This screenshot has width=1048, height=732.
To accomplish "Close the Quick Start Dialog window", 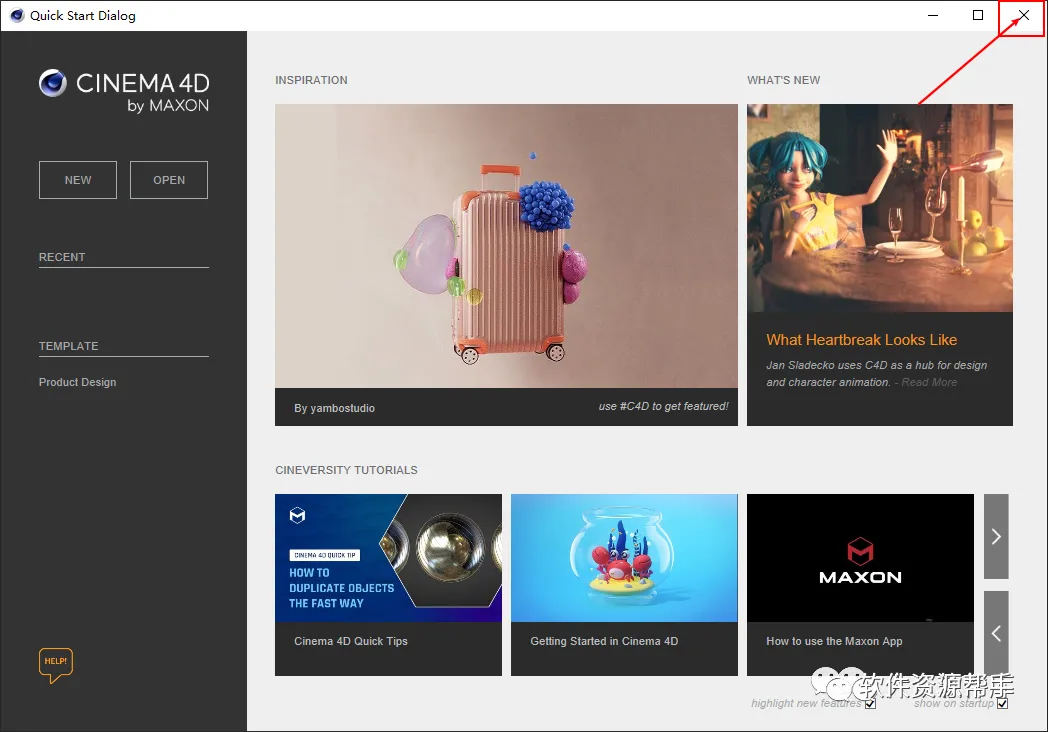I will pyautogui.click(x=1023, y=15).
